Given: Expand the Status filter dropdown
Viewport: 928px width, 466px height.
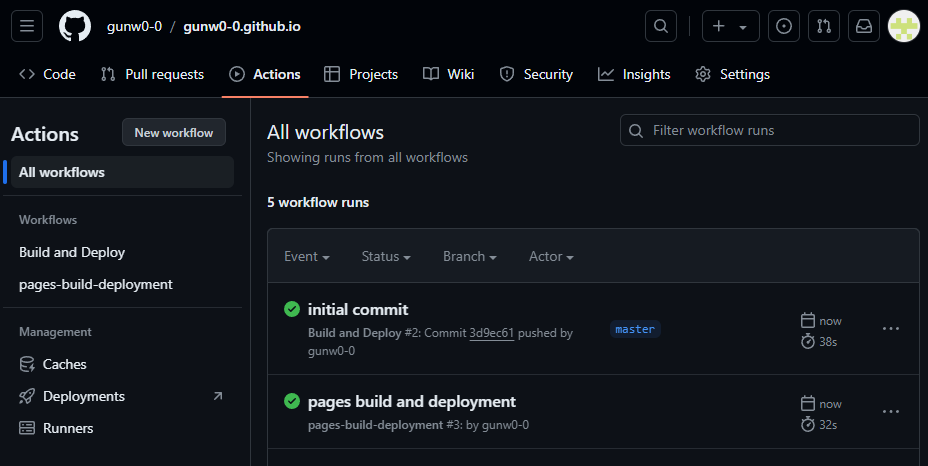Looking at the screenshot, I should [386, 256].
